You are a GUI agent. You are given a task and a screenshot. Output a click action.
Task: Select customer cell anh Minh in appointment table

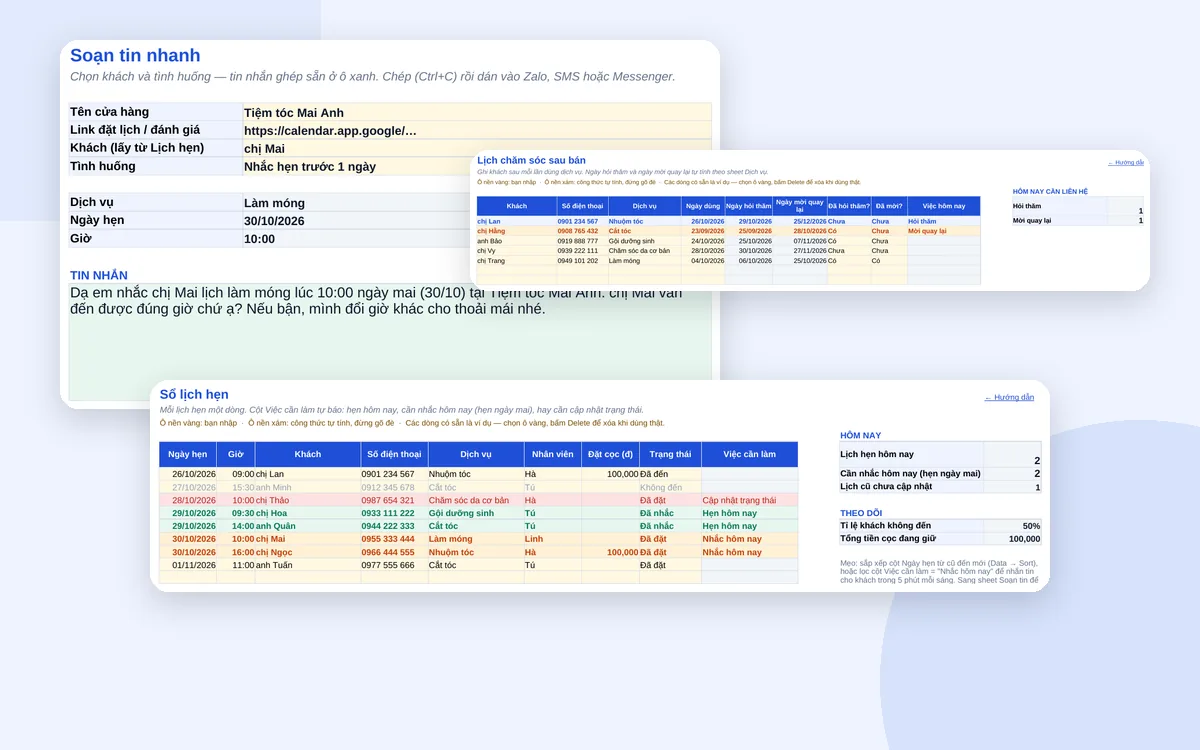pos(308,487)
